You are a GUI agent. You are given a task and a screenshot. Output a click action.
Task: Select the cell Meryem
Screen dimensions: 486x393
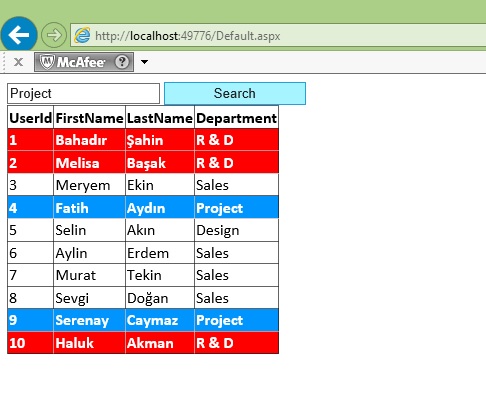point(89,185)
